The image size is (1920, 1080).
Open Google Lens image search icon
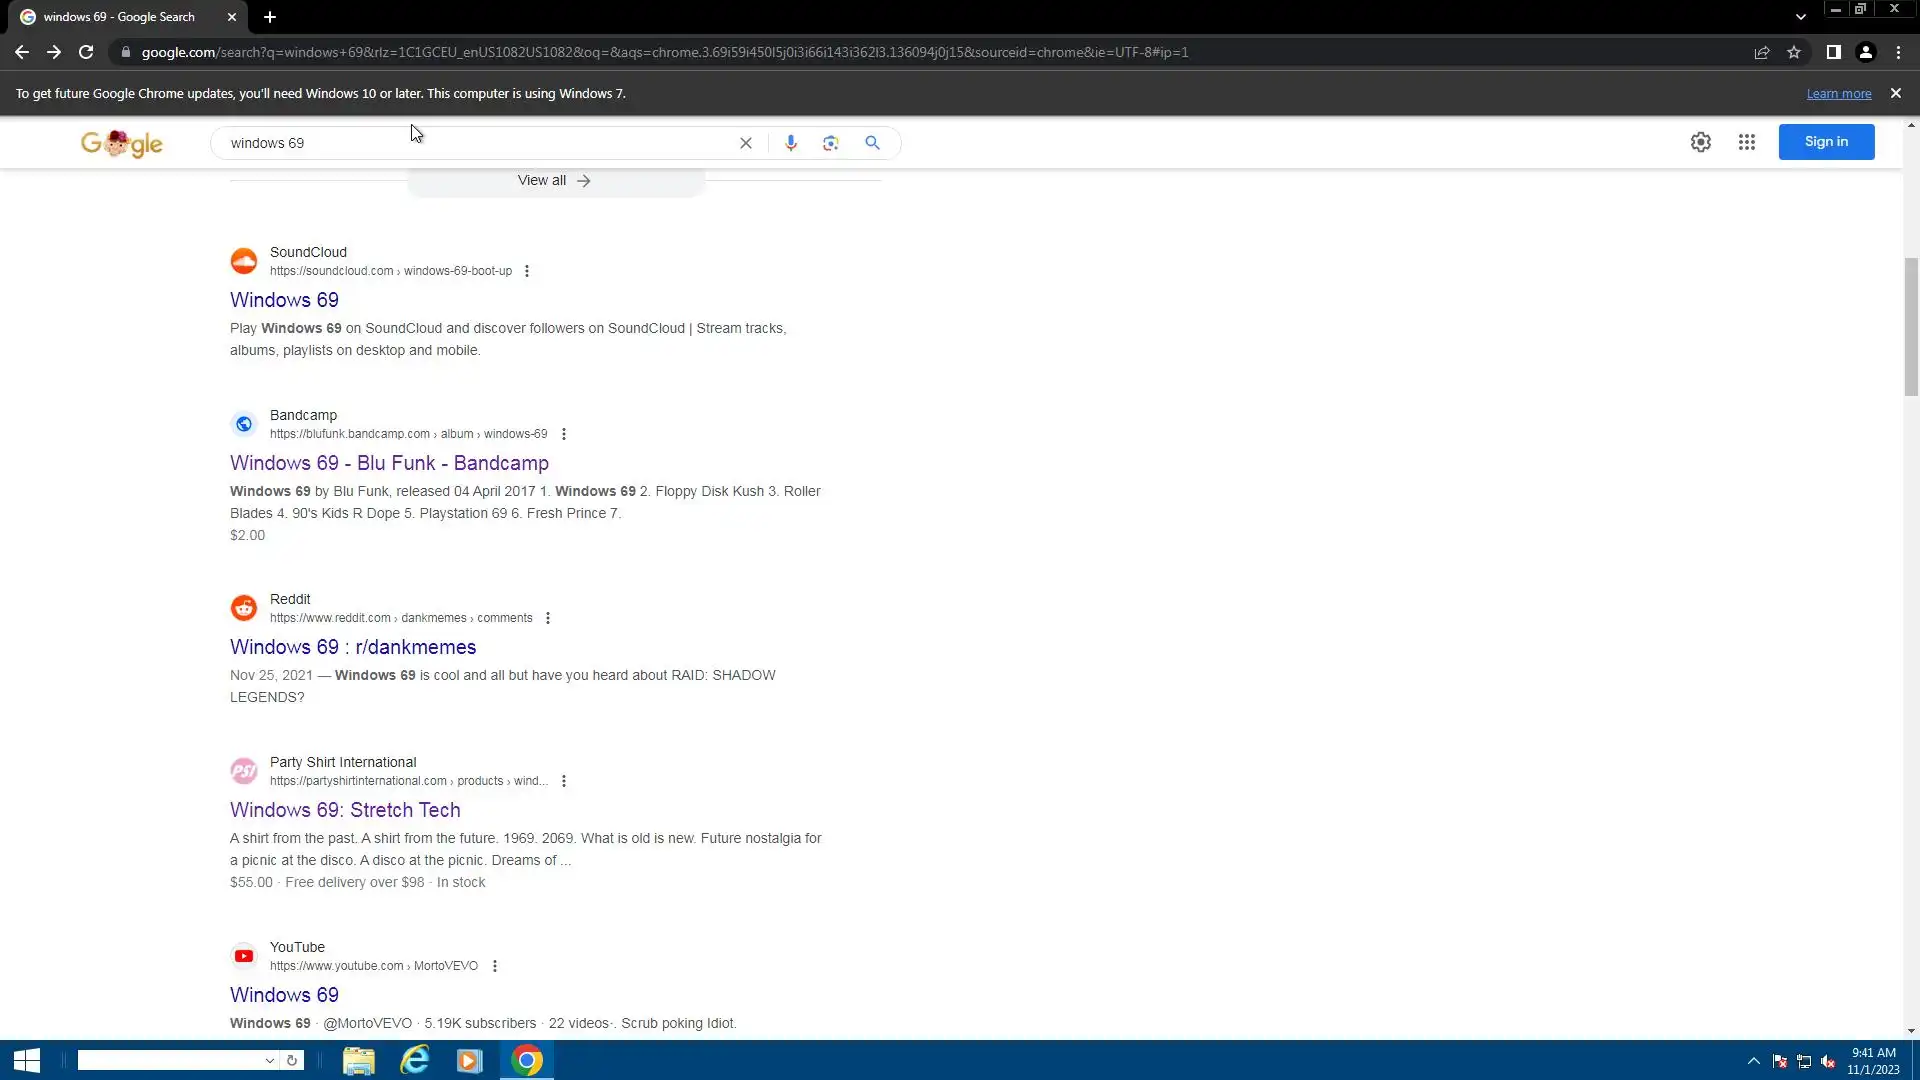click(830, 143)
